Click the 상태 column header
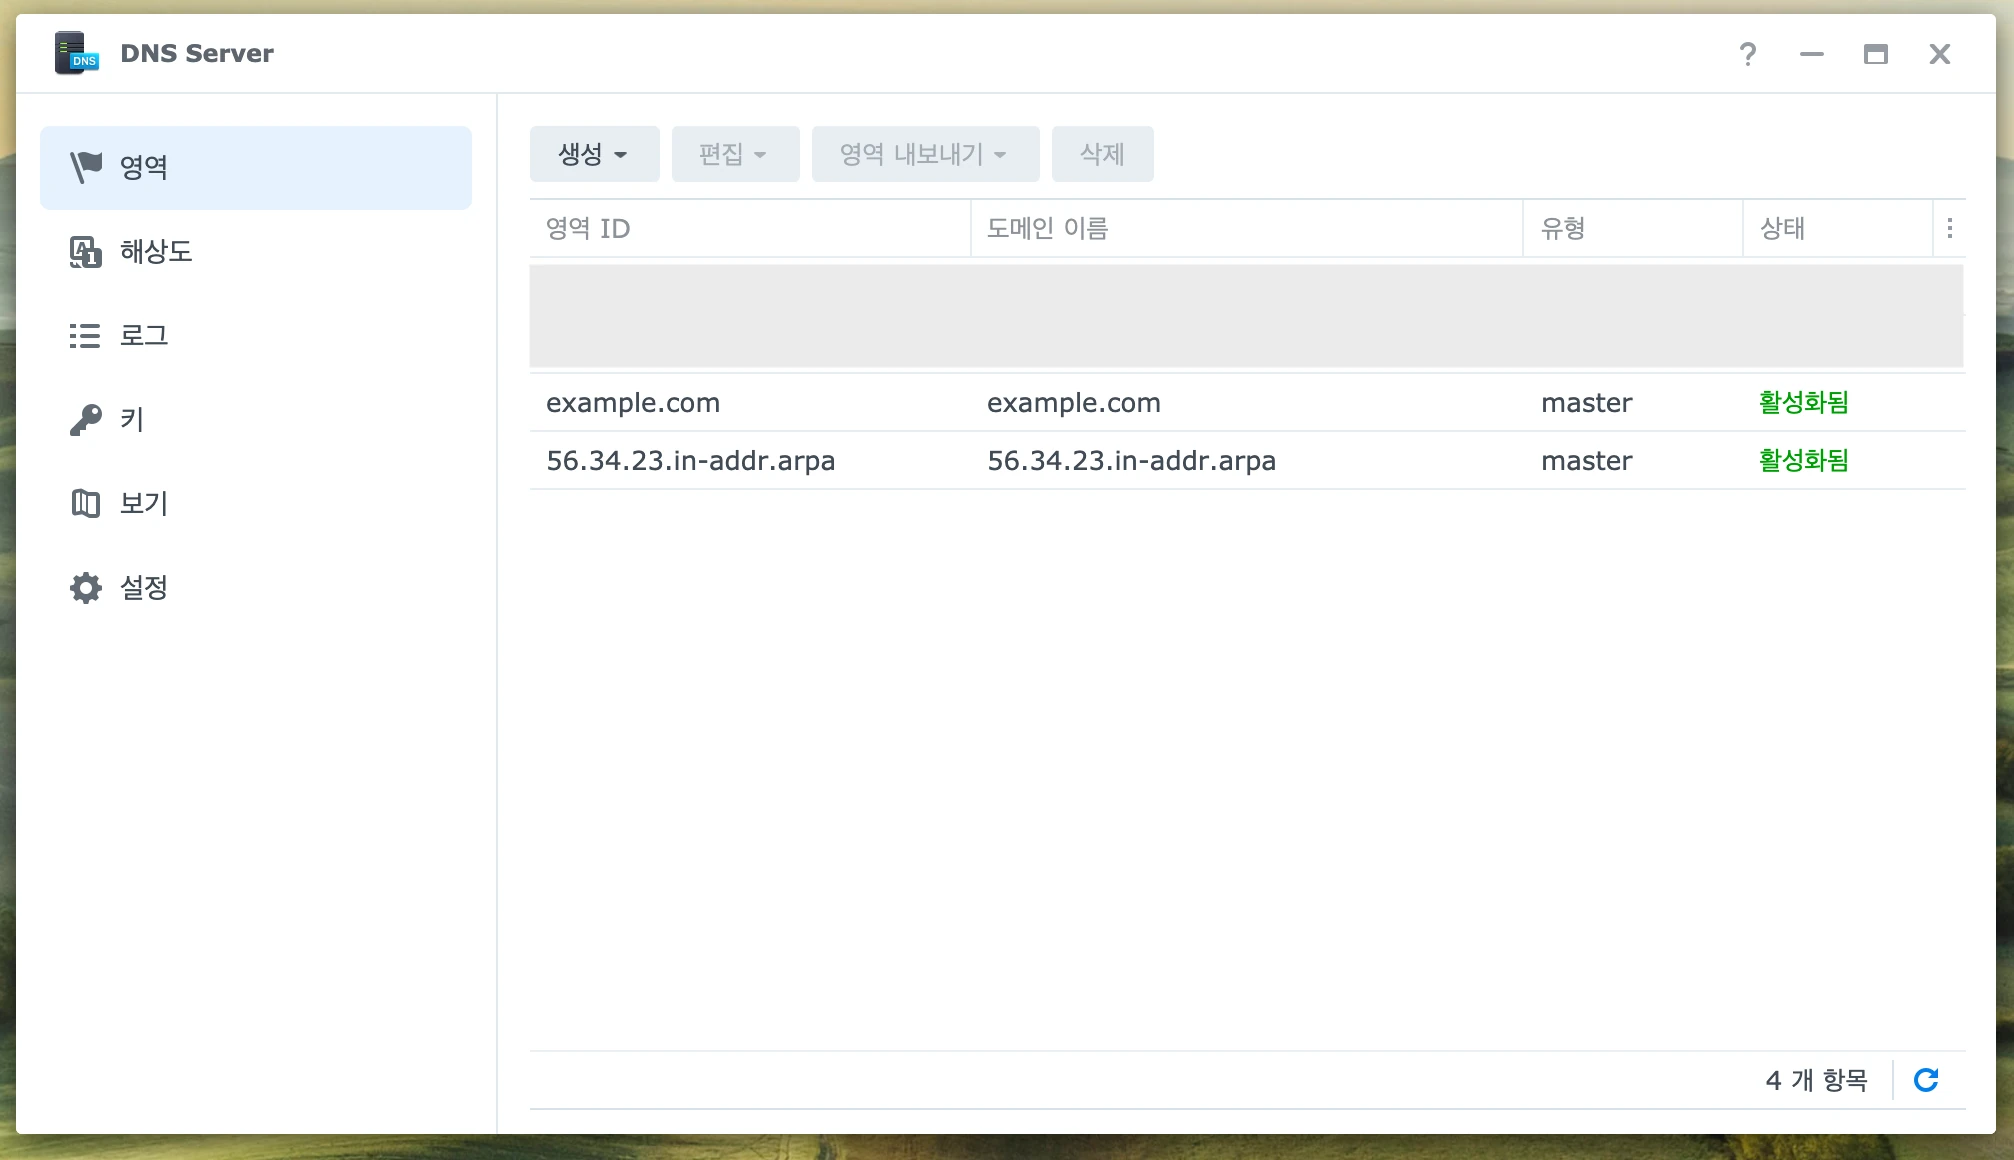Viewport: 2014px width, 1160px height. [x=1838, y=229]
